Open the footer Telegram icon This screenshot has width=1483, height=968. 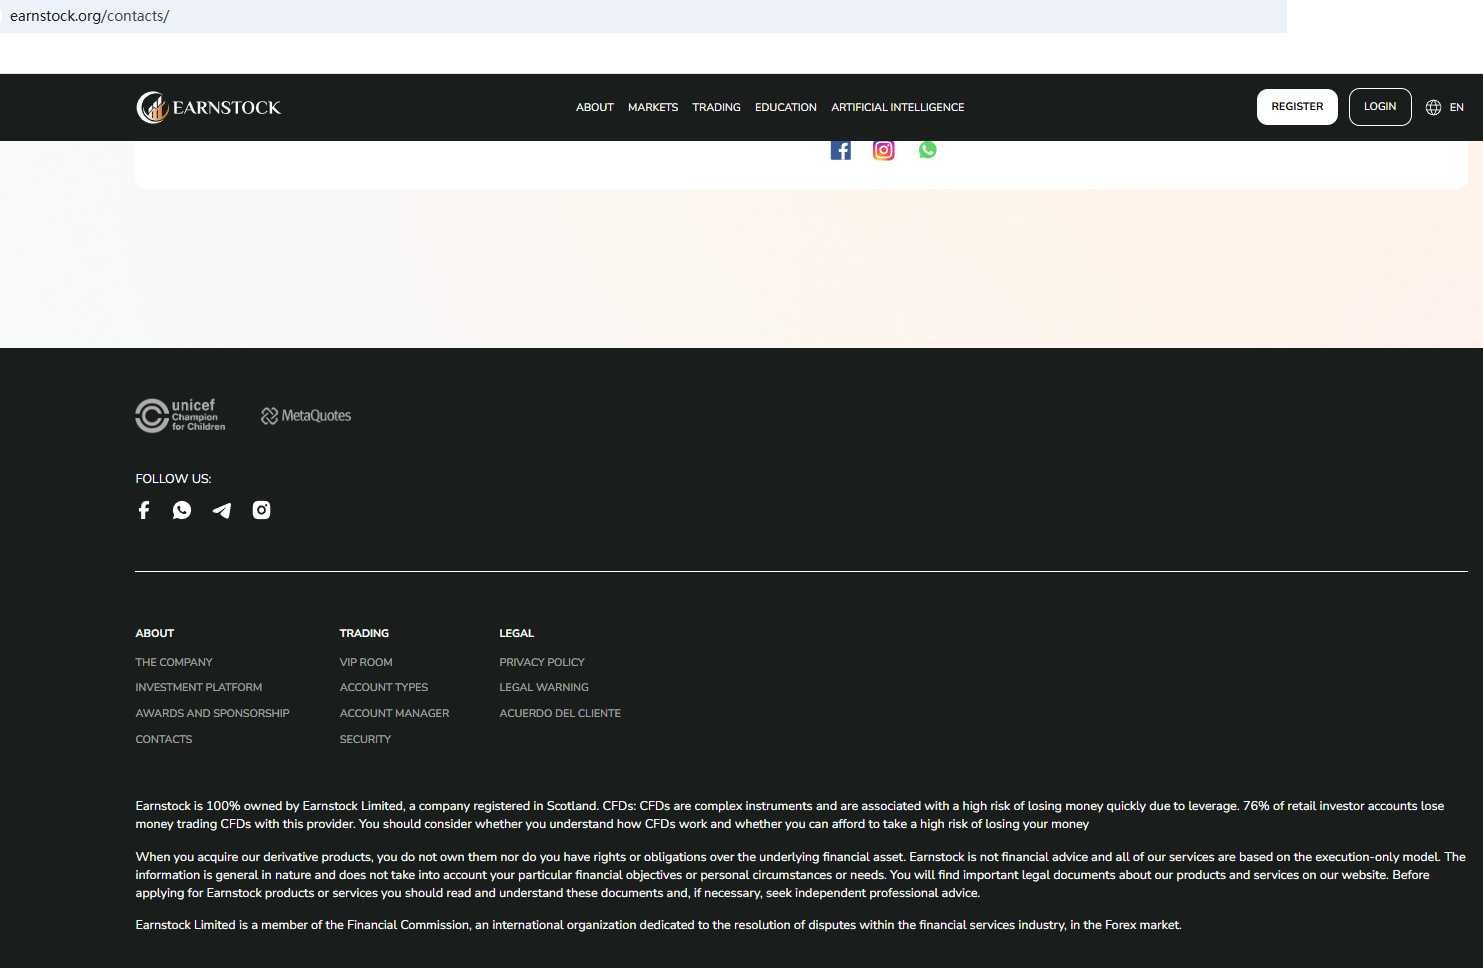point(222,510)
